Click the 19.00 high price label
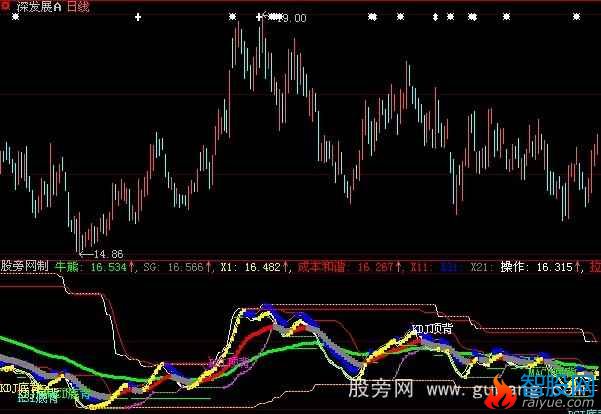The width and height of the screenshot is (601, 414). coord(292,18)
